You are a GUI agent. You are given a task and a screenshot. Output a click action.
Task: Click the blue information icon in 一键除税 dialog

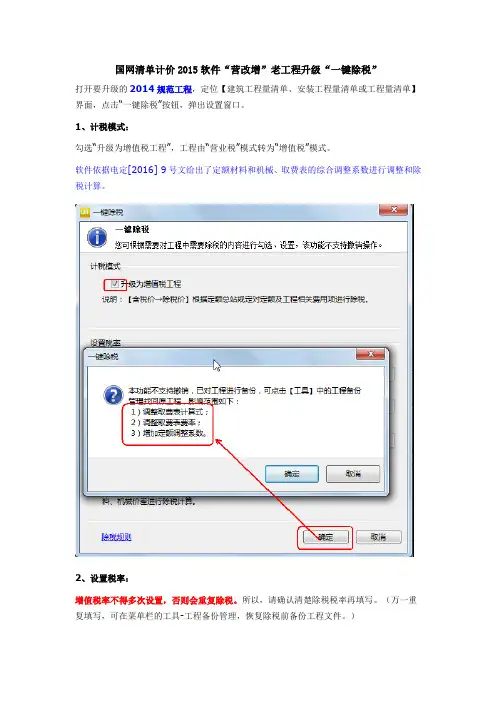pyautogui.click(x=97, y=237)
